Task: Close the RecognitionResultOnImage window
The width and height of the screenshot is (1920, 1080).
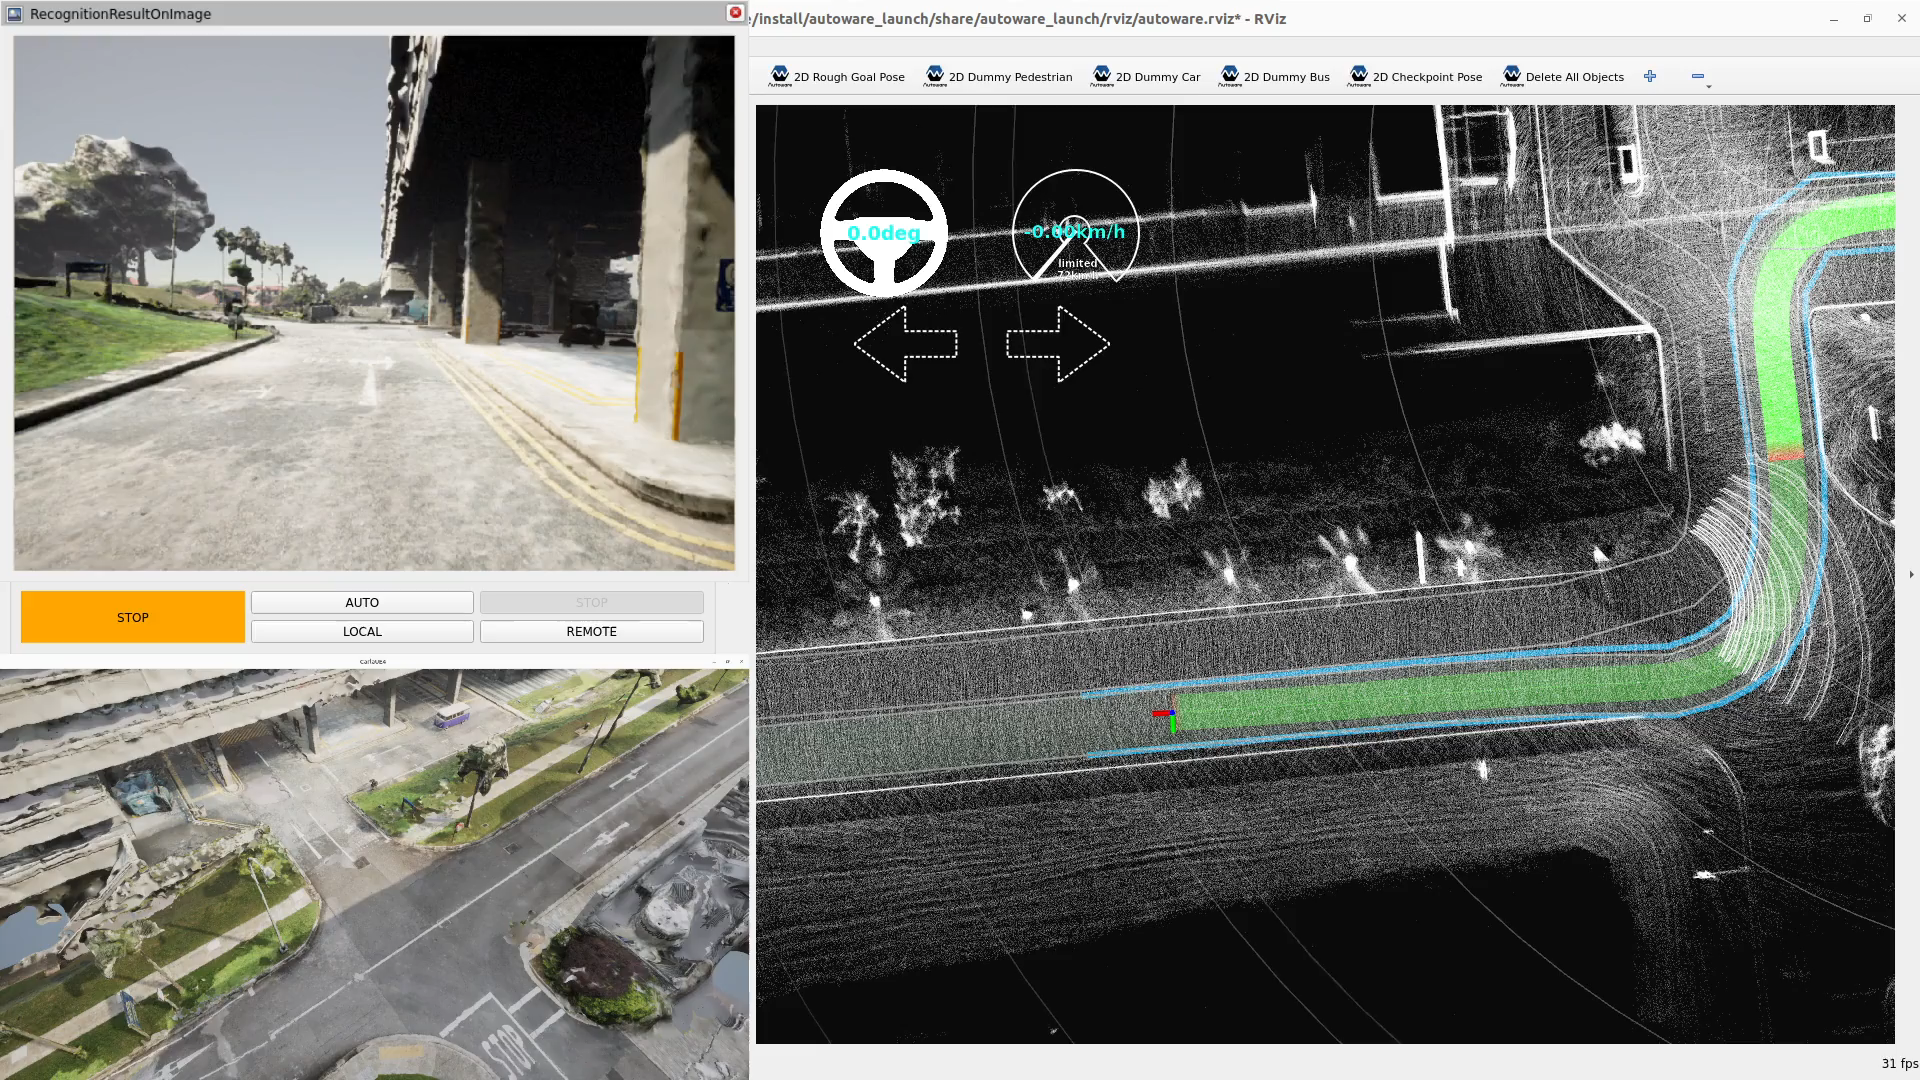Action: coord(735,13)
